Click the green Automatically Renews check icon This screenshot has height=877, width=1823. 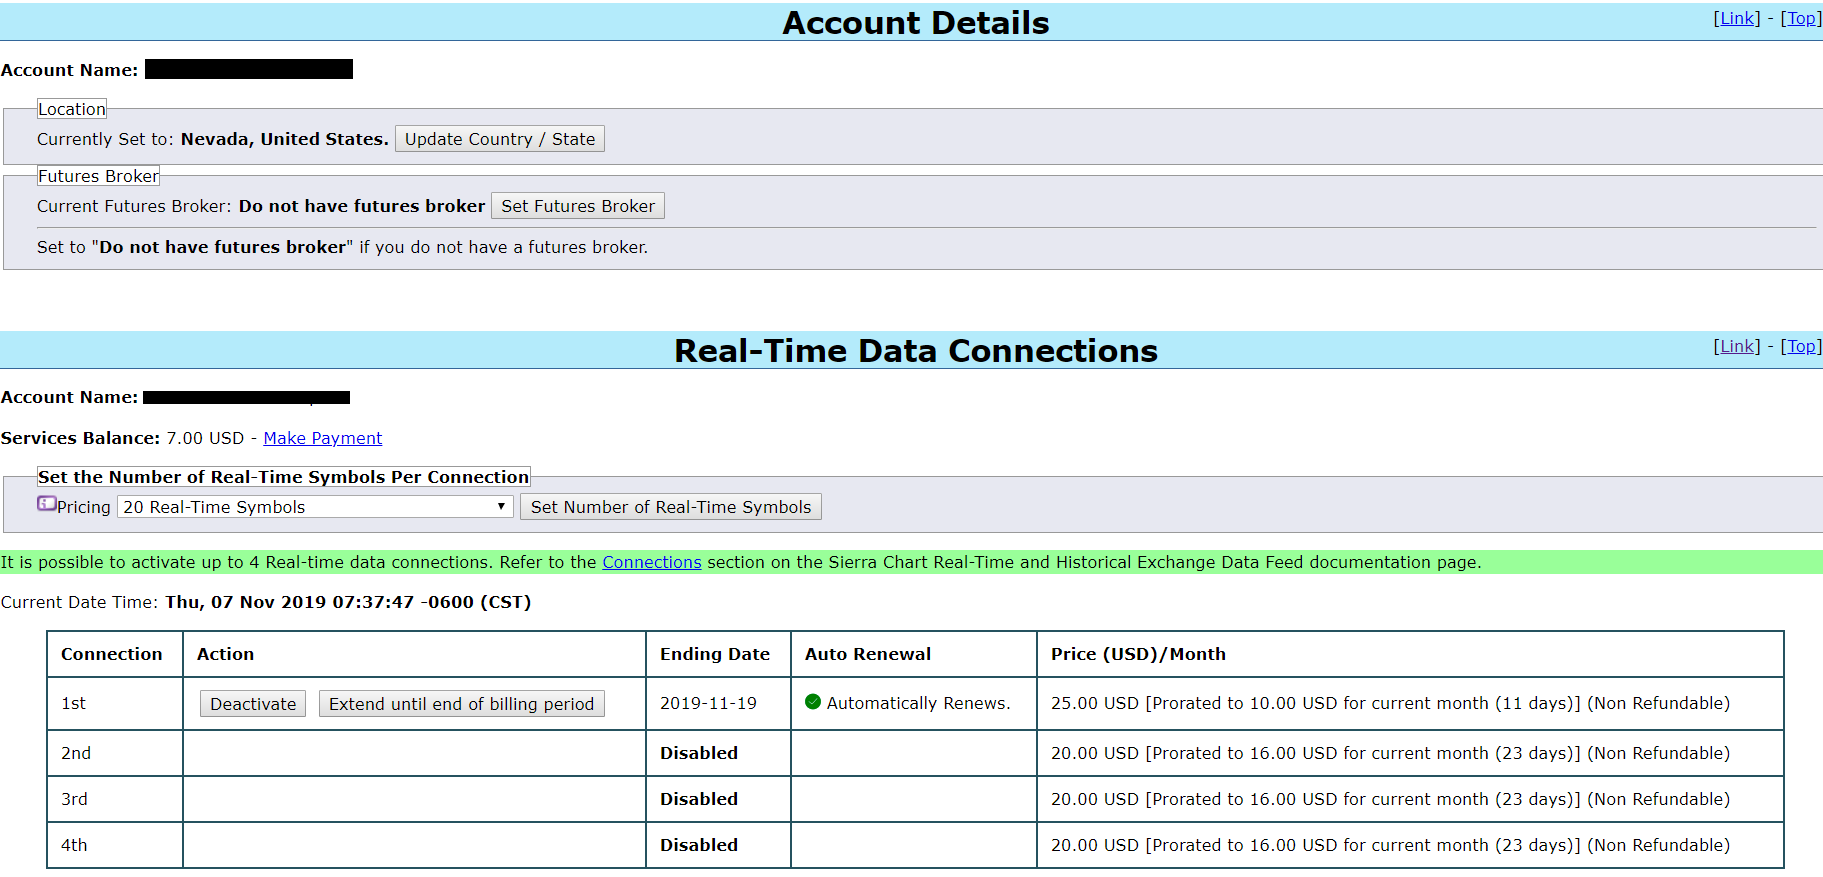coord(813,702)
